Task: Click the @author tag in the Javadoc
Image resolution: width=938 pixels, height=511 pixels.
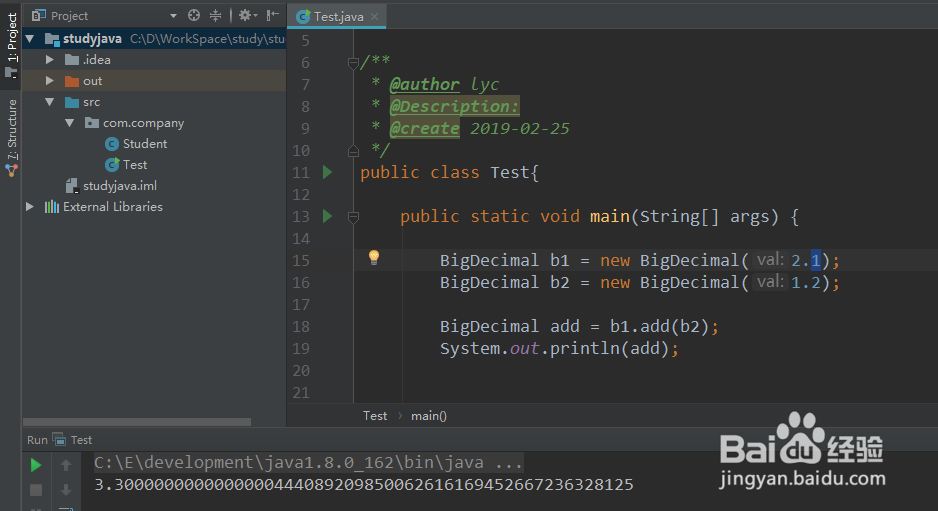Action: (425, 84)
